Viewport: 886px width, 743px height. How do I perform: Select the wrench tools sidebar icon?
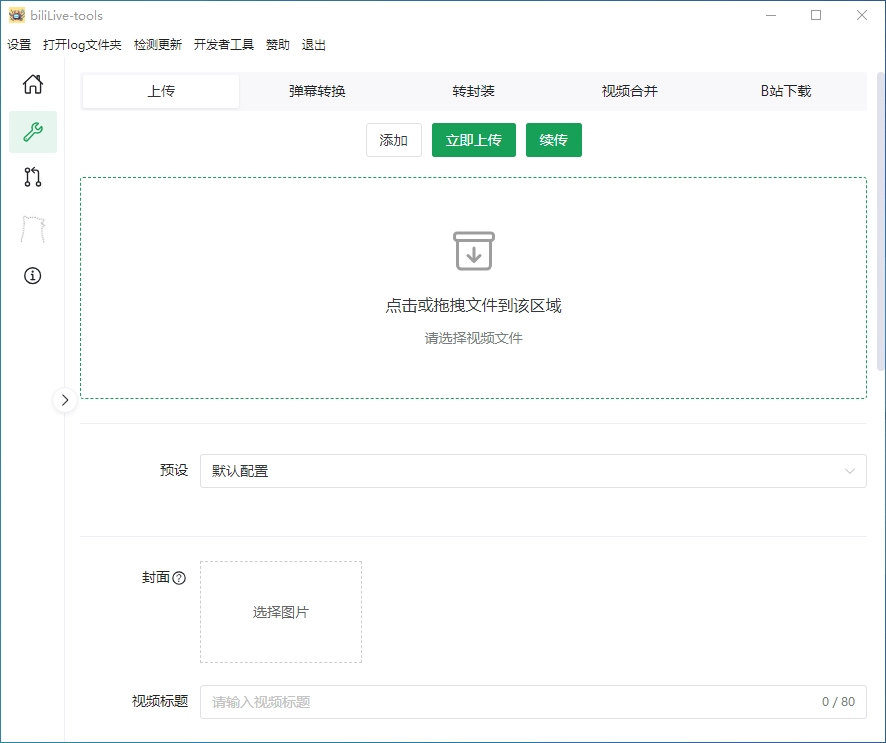coord(33,132)
